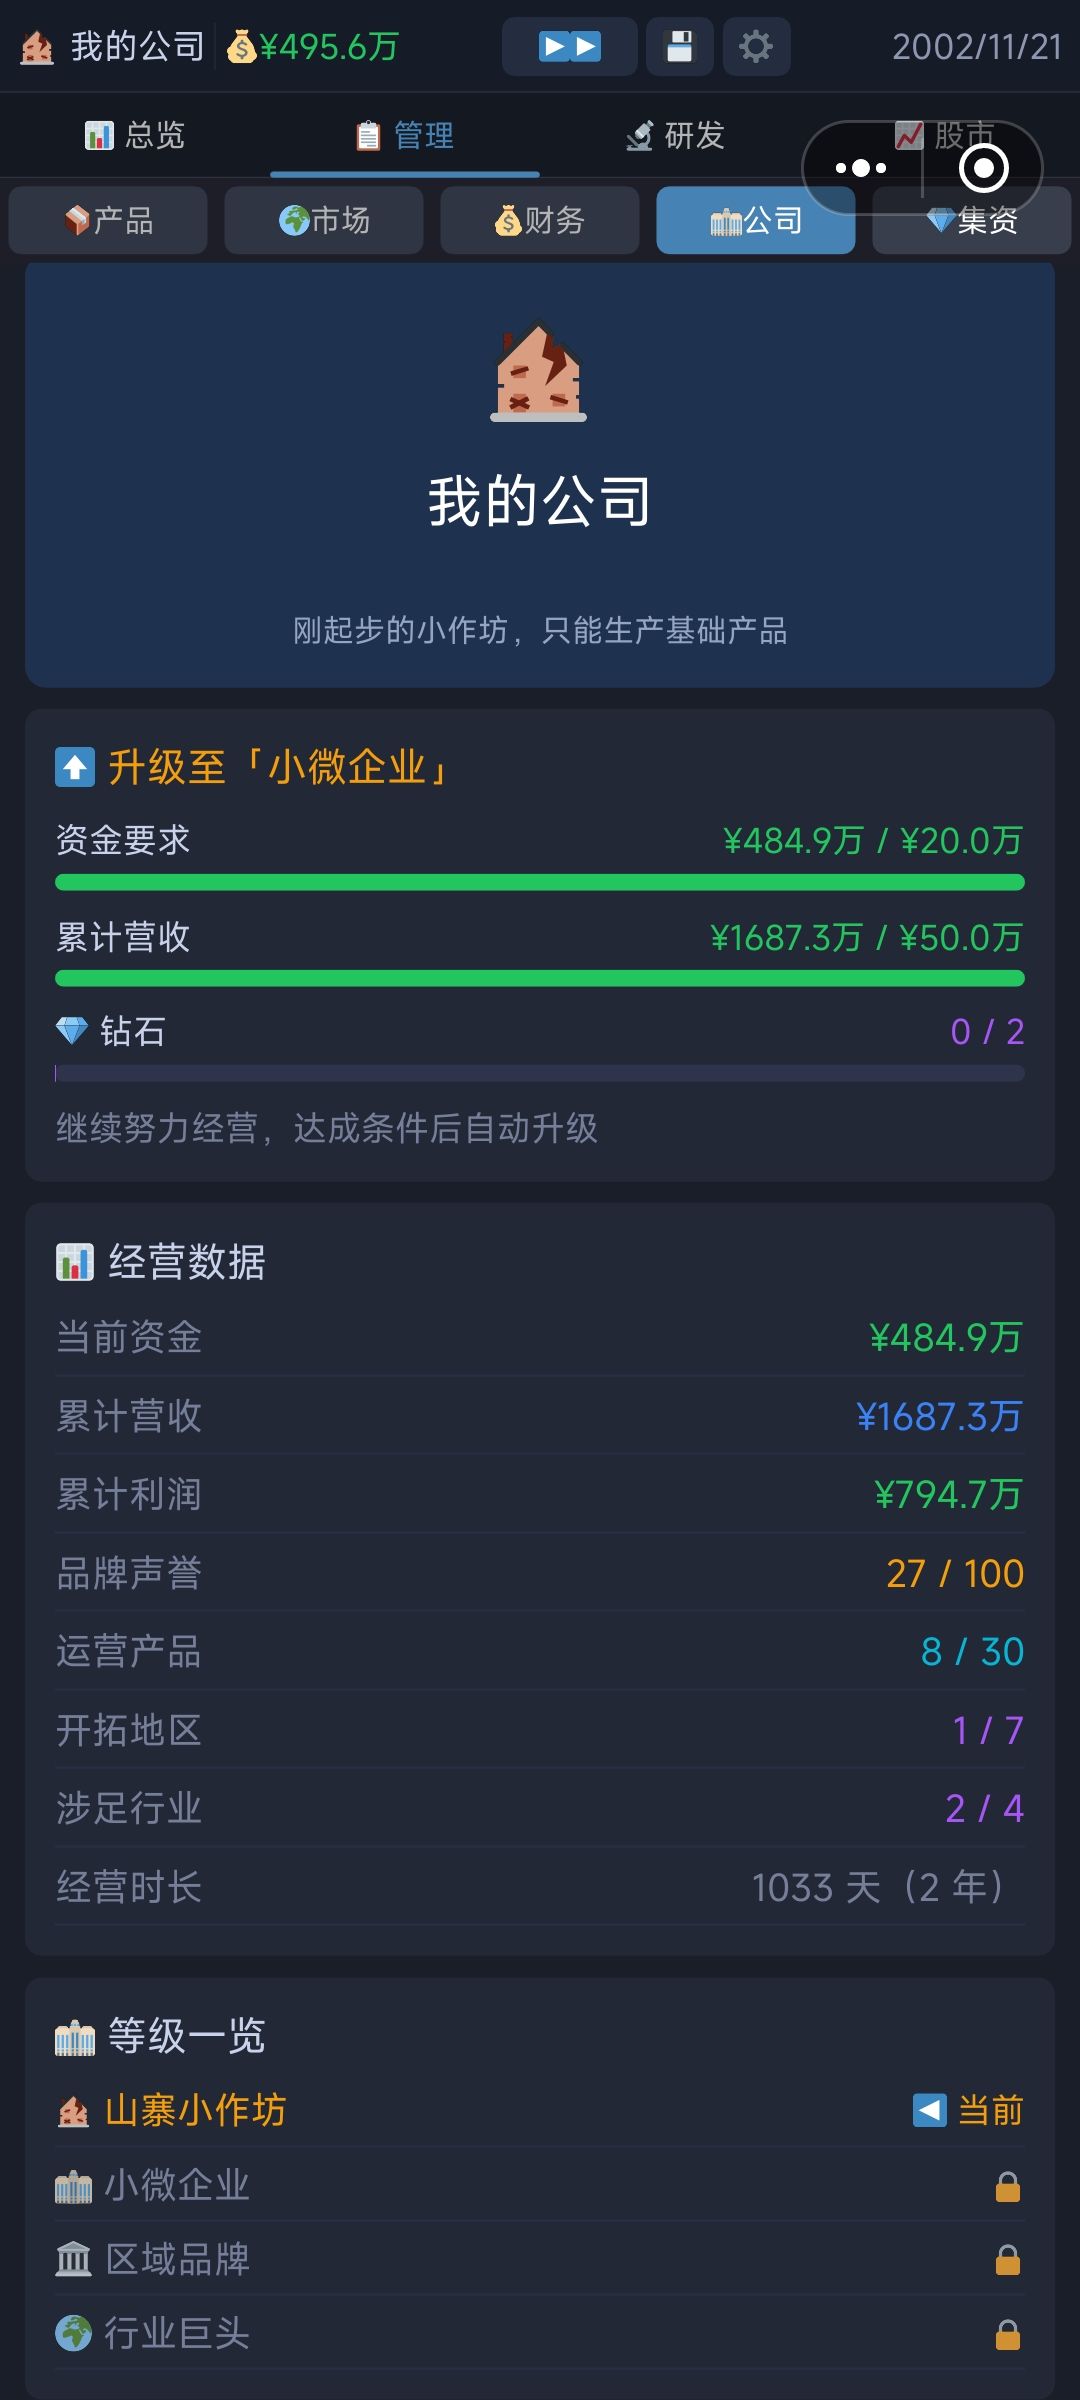Click the lock icon beside 行业巨头
The width and height of the screenshot is (1080, 2400).
pos(1007,2335)
